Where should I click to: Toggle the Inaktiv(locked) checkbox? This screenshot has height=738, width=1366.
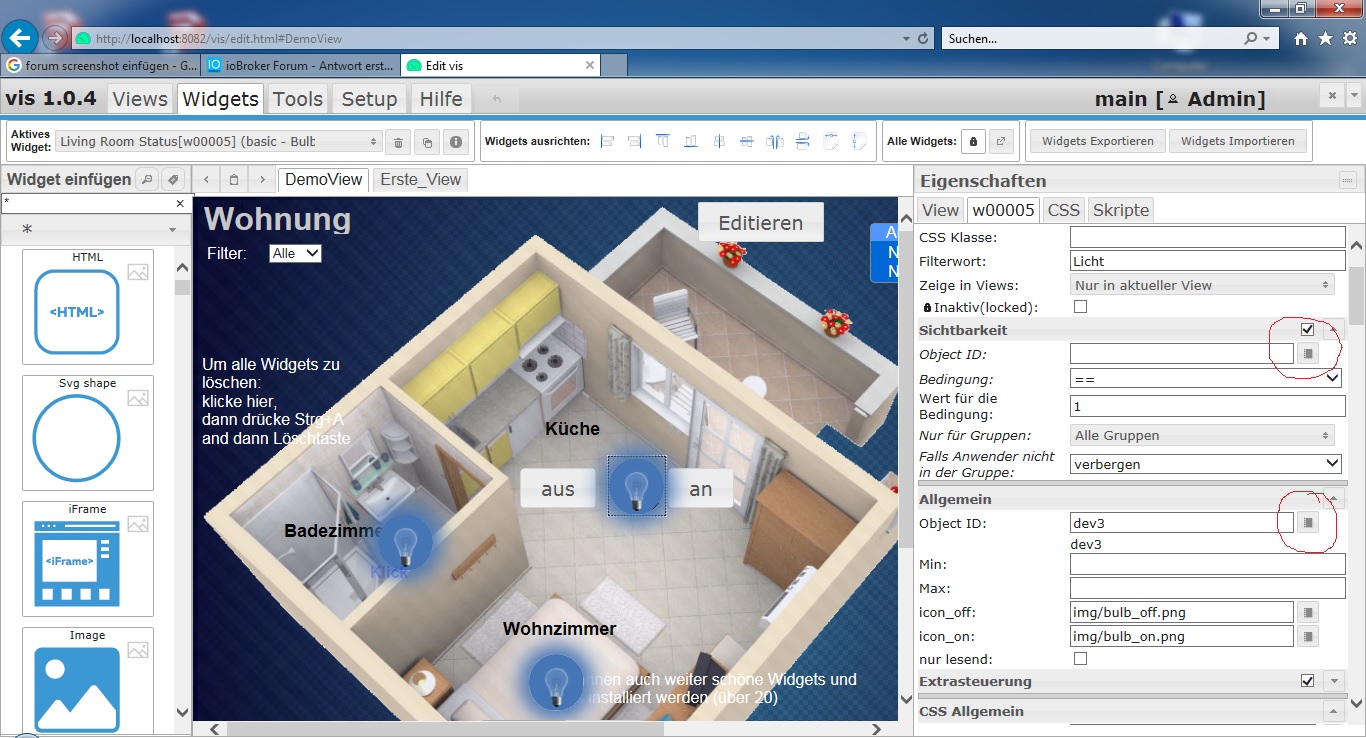(x=1080, y=307)
